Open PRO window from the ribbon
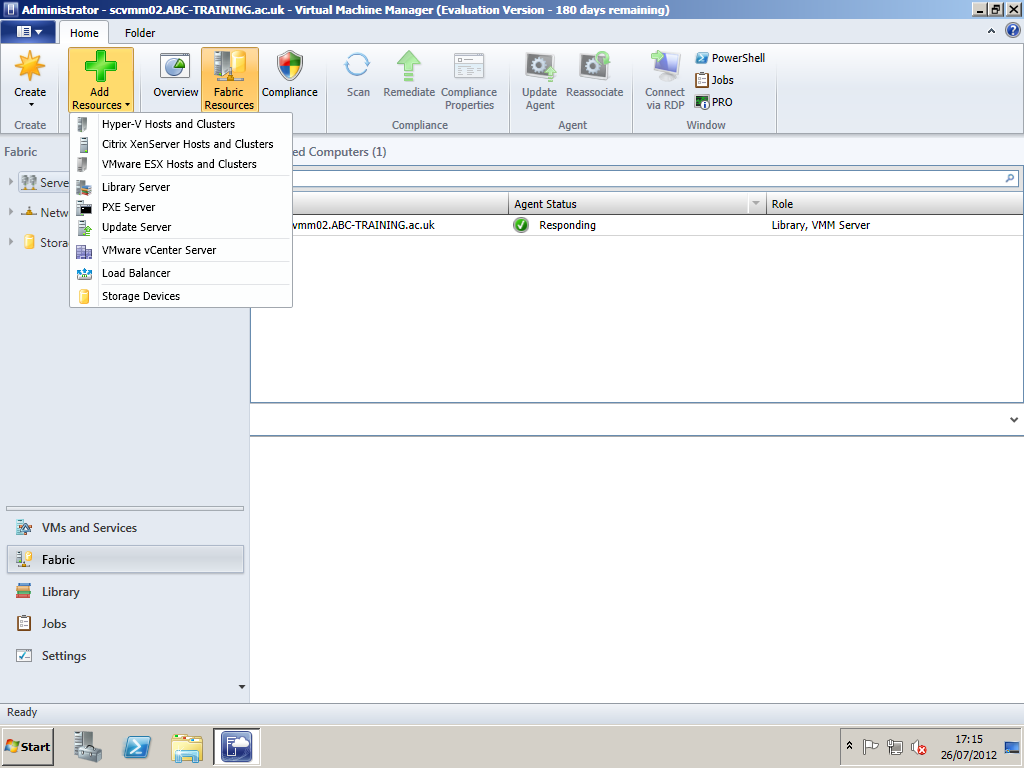Screen dimensions: 1024x768 coord(714,102)
